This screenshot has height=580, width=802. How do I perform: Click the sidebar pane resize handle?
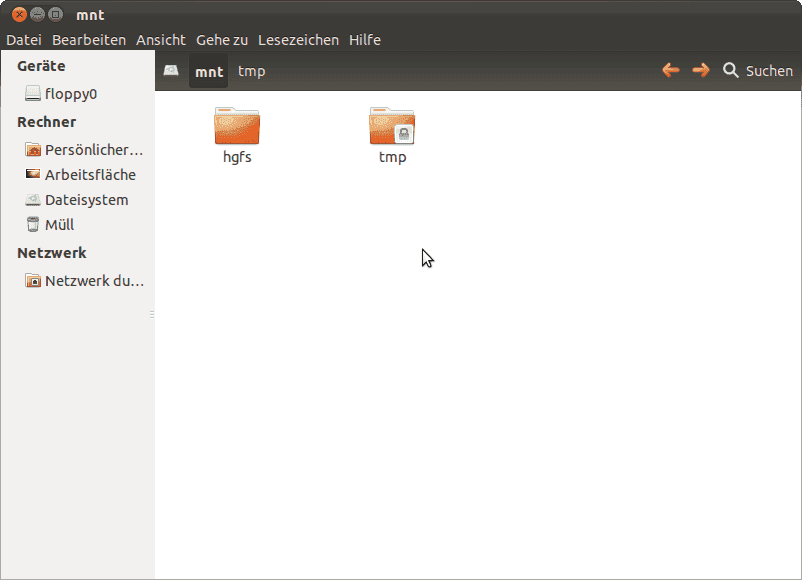[152, 315]
